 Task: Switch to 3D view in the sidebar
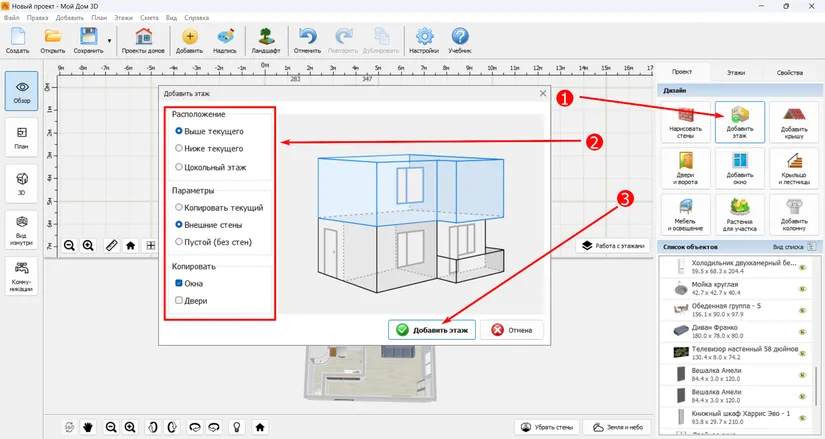click(22, 183)
